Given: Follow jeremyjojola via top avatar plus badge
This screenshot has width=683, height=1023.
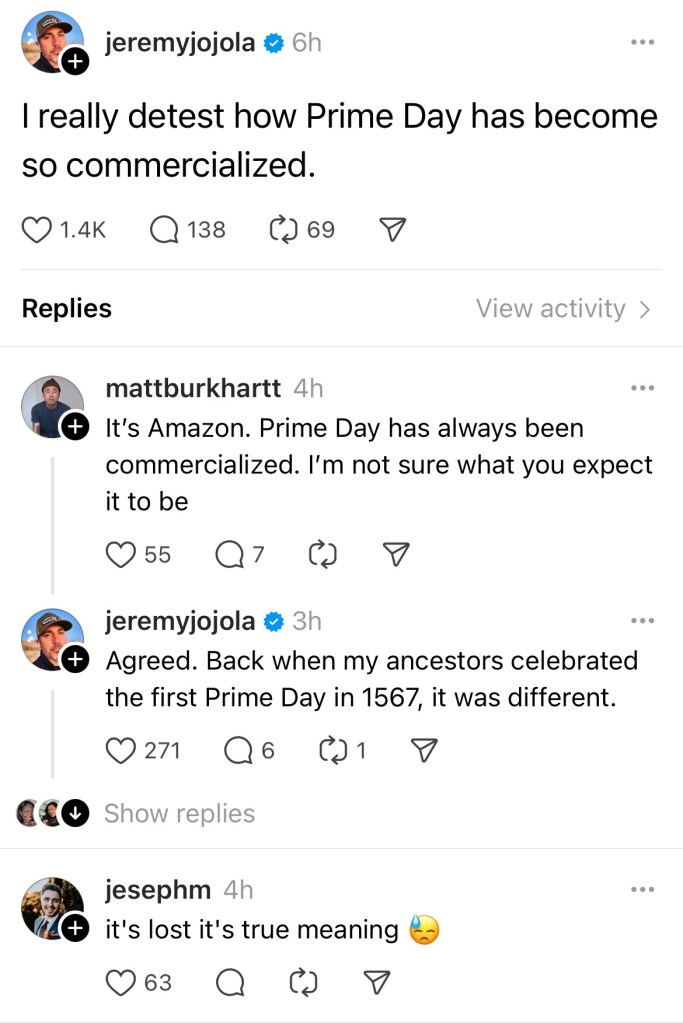Looking at the screenshot, I should coord(76,63).
